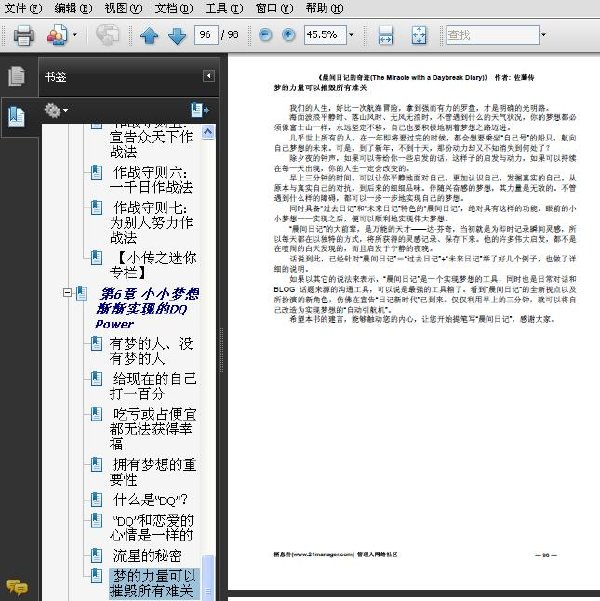The image size is (600, 601).
Task: Click the bookmarks panel scrollbar thumb
Action: tap(208, 577)
